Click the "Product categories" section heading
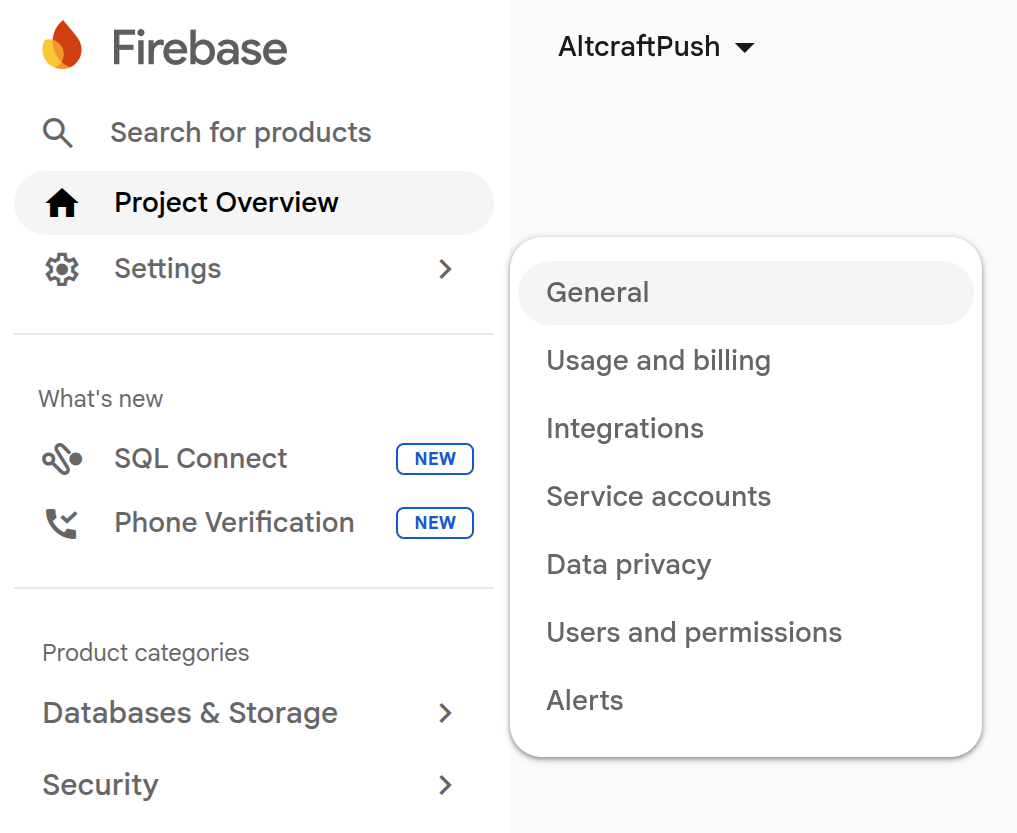Screen dimensions: 1017x833 146,653
